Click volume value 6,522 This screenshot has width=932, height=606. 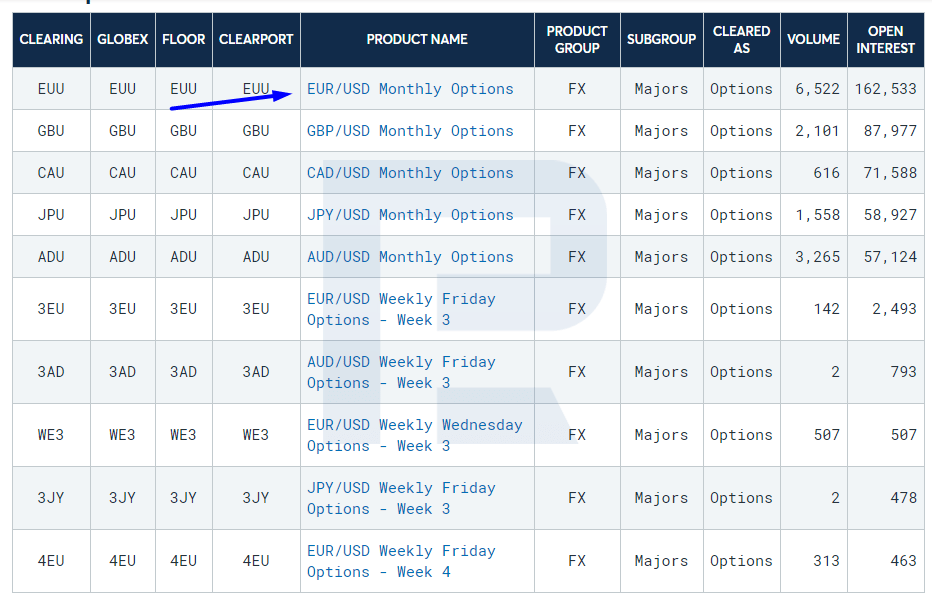(817, 89)
